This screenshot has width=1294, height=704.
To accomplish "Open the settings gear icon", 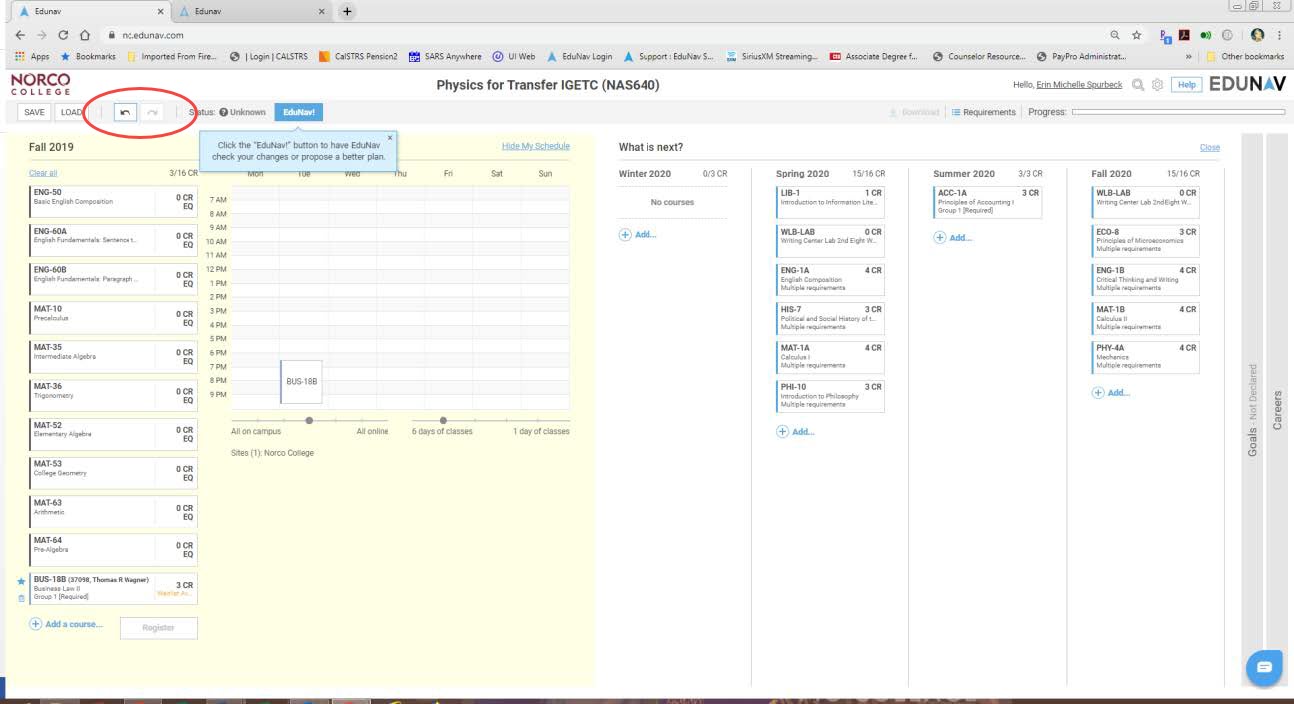I will click(x=1158, y=85).
